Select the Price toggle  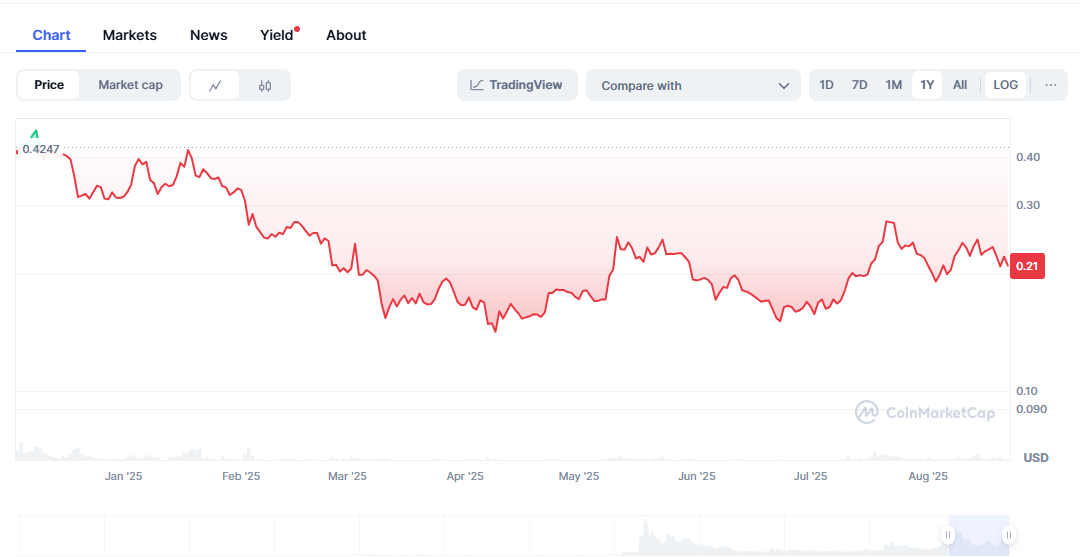(49, 85)
